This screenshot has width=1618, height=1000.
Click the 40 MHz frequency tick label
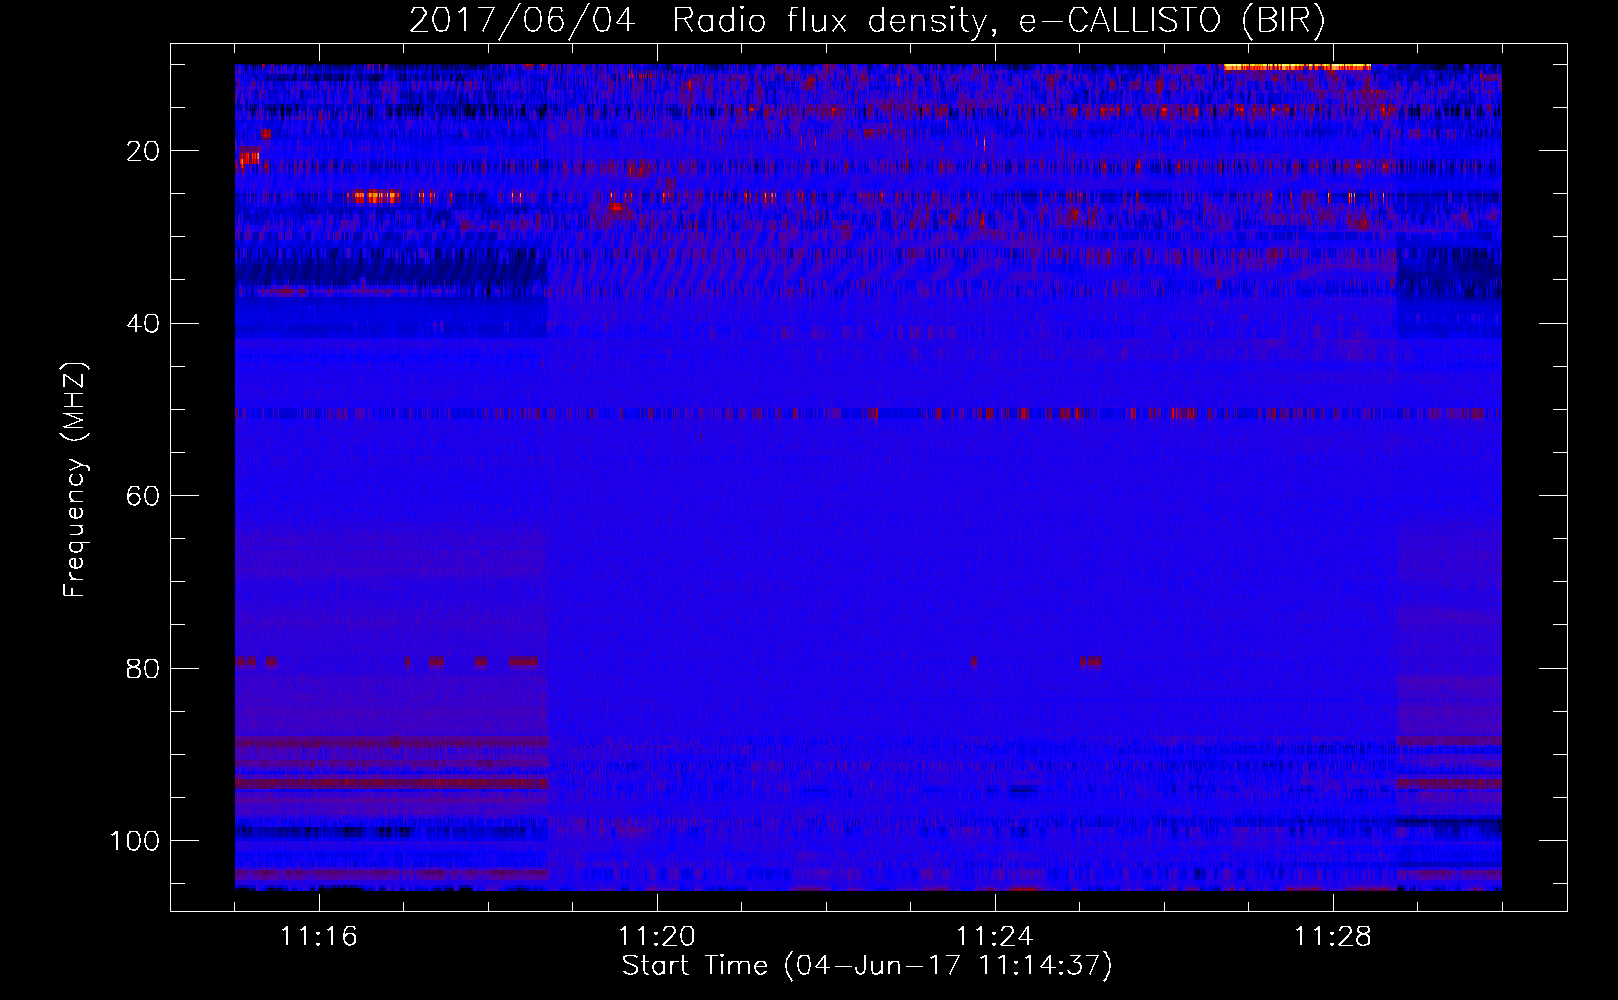pos(143,323)
